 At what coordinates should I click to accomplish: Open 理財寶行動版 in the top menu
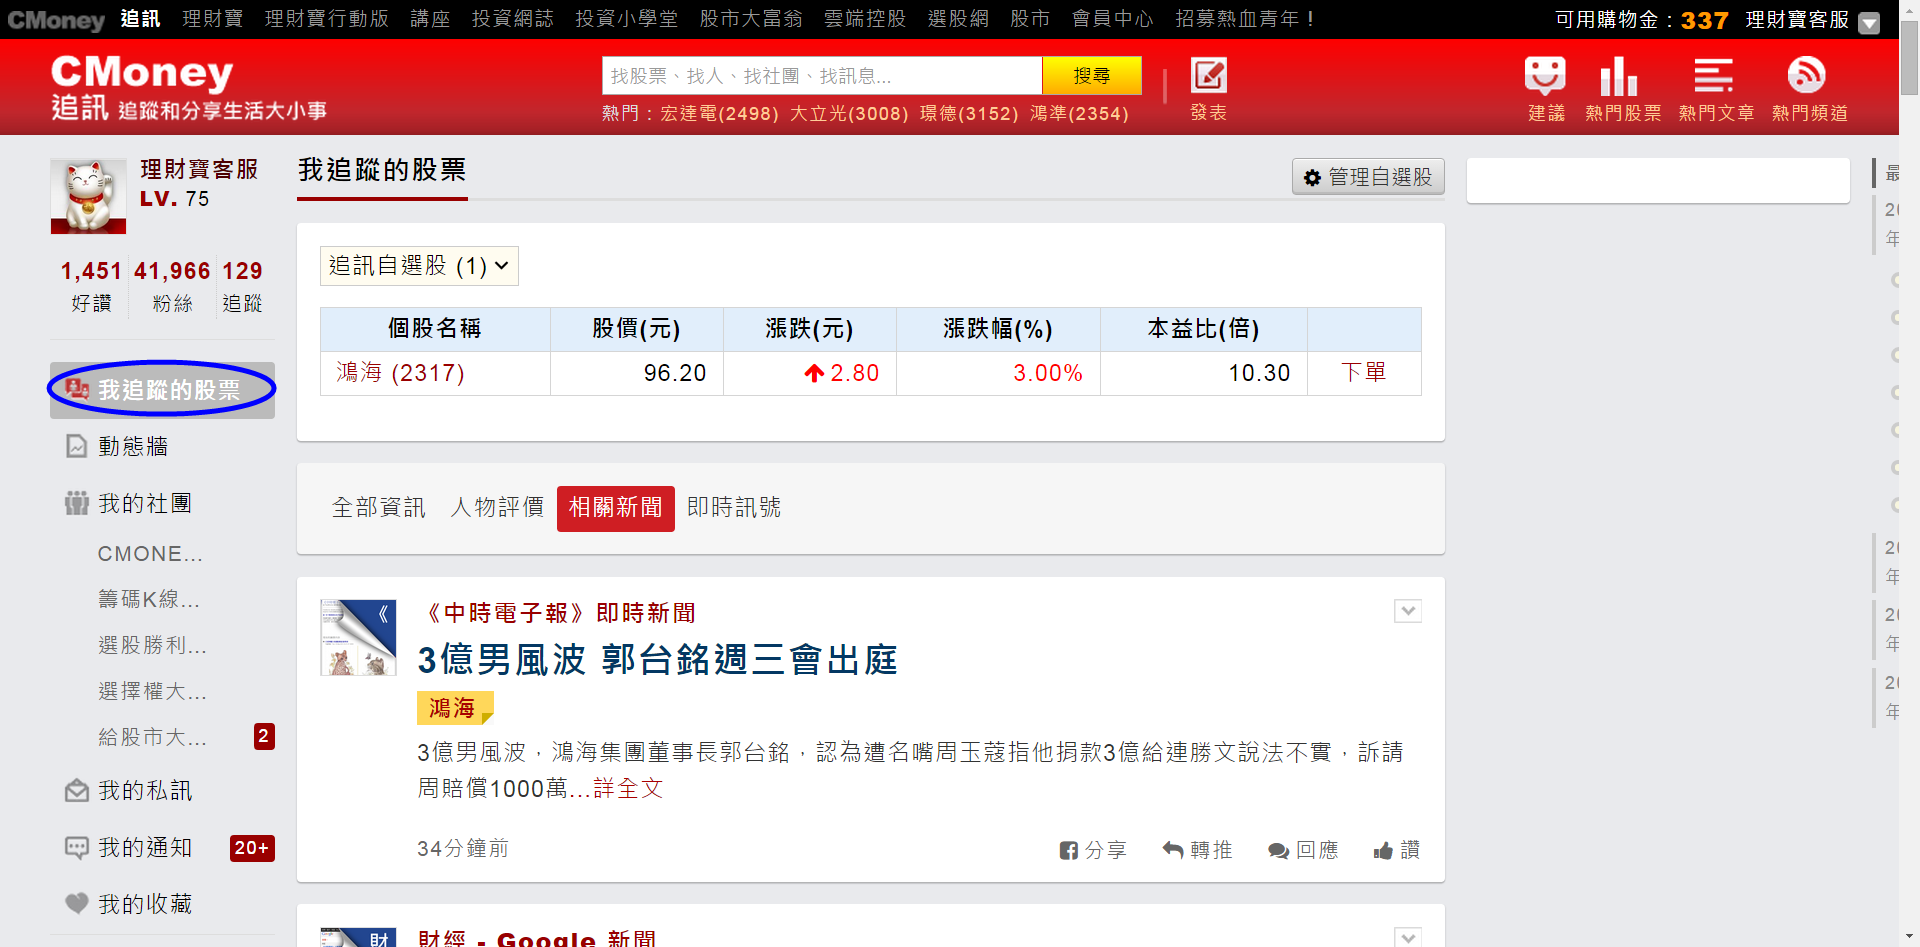[327, 19]
